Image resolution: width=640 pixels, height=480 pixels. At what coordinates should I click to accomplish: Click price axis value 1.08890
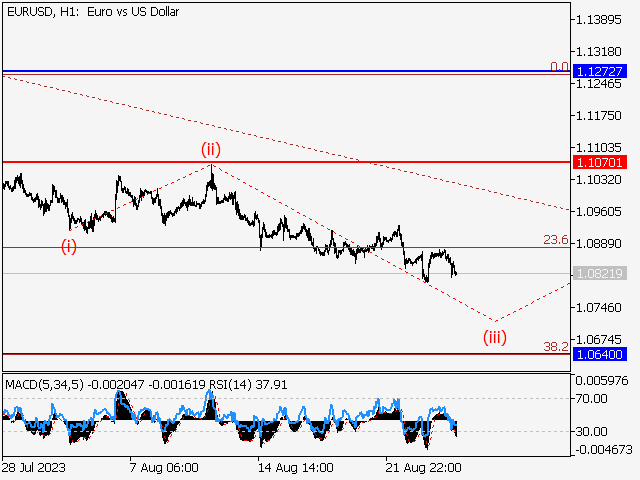click(x=598, y=244)
